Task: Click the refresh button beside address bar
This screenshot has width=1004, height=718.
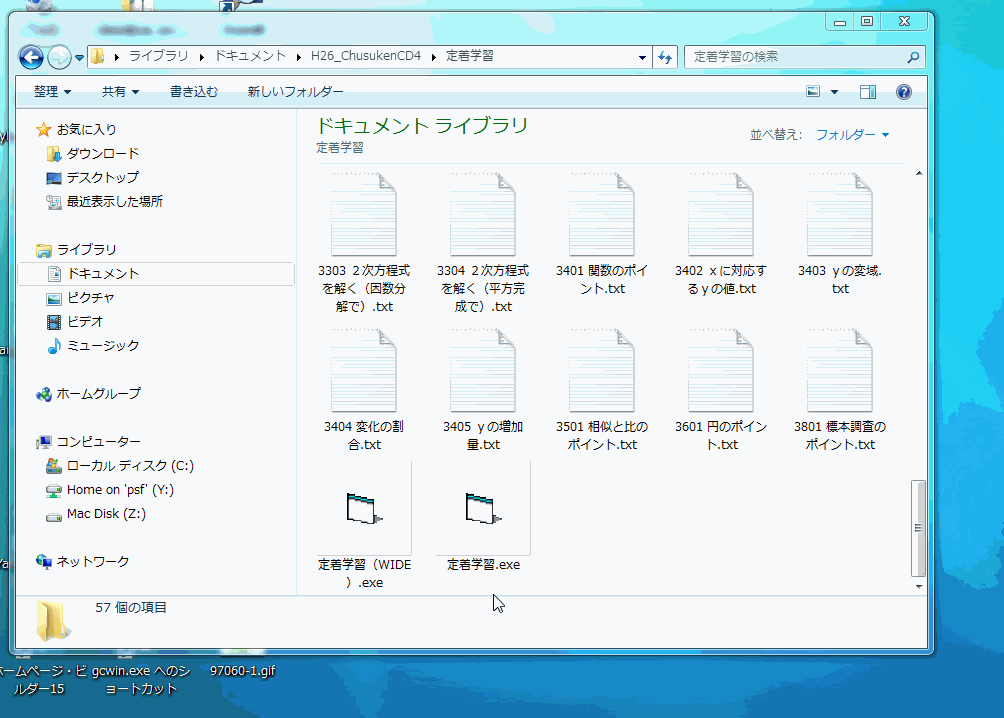Action: (x=666, y=57)
